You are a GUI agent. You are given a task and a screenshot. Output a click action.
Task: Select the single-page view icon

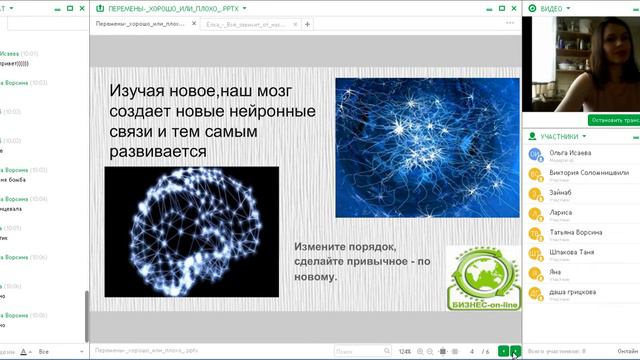click(443, 351)
